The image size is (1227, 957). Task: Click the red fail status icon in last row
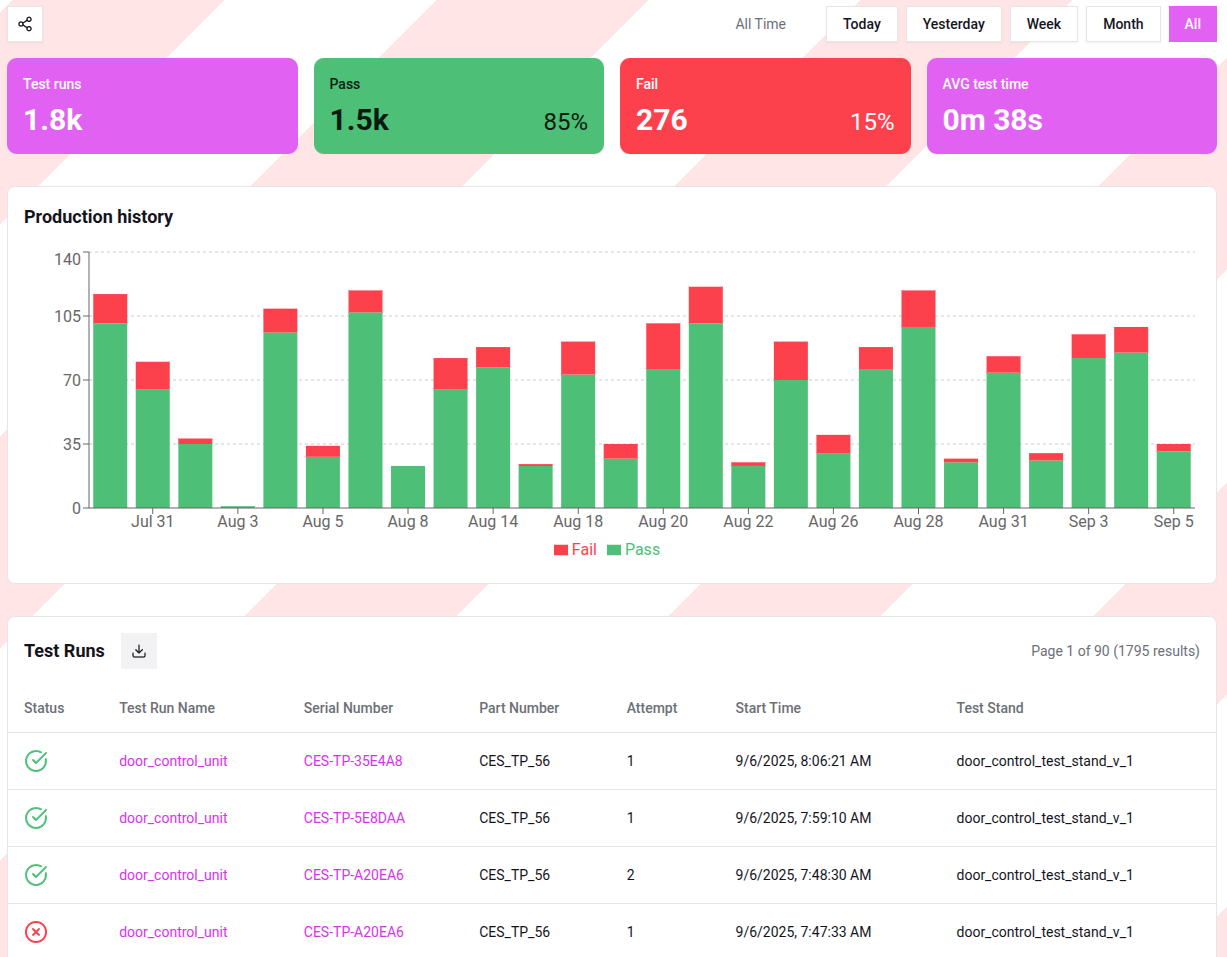pos(36,932)
